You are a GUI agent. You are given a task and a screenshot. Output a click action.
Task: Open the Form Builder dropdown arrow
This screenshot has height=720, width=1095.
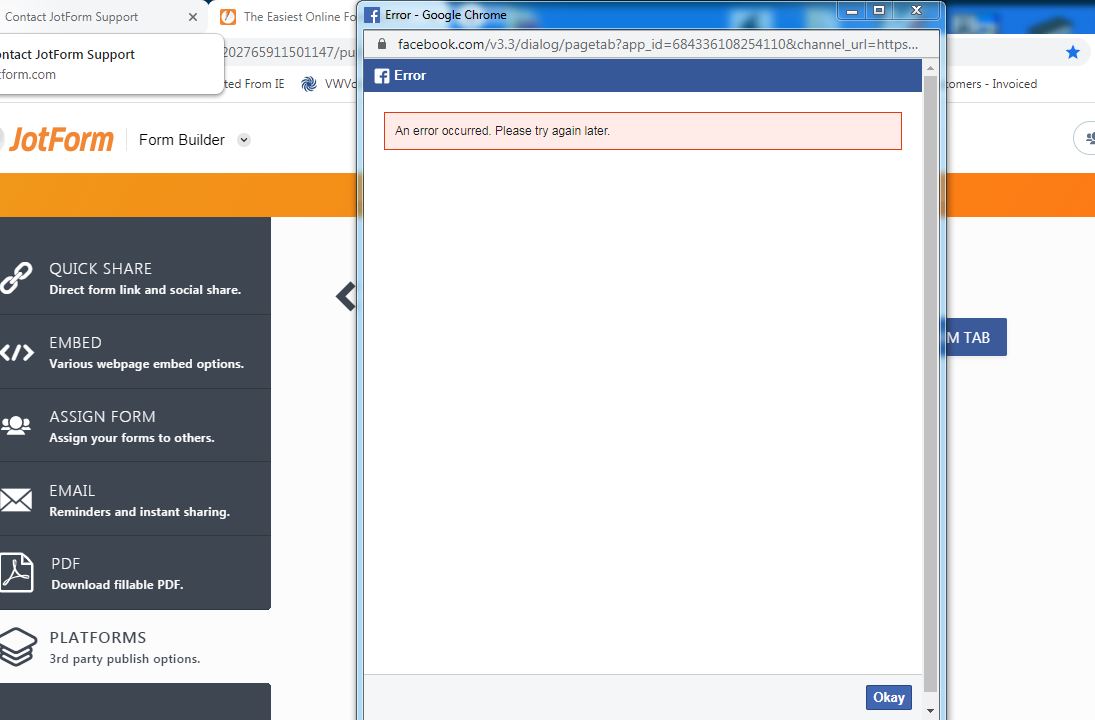[x=243, y=140]
